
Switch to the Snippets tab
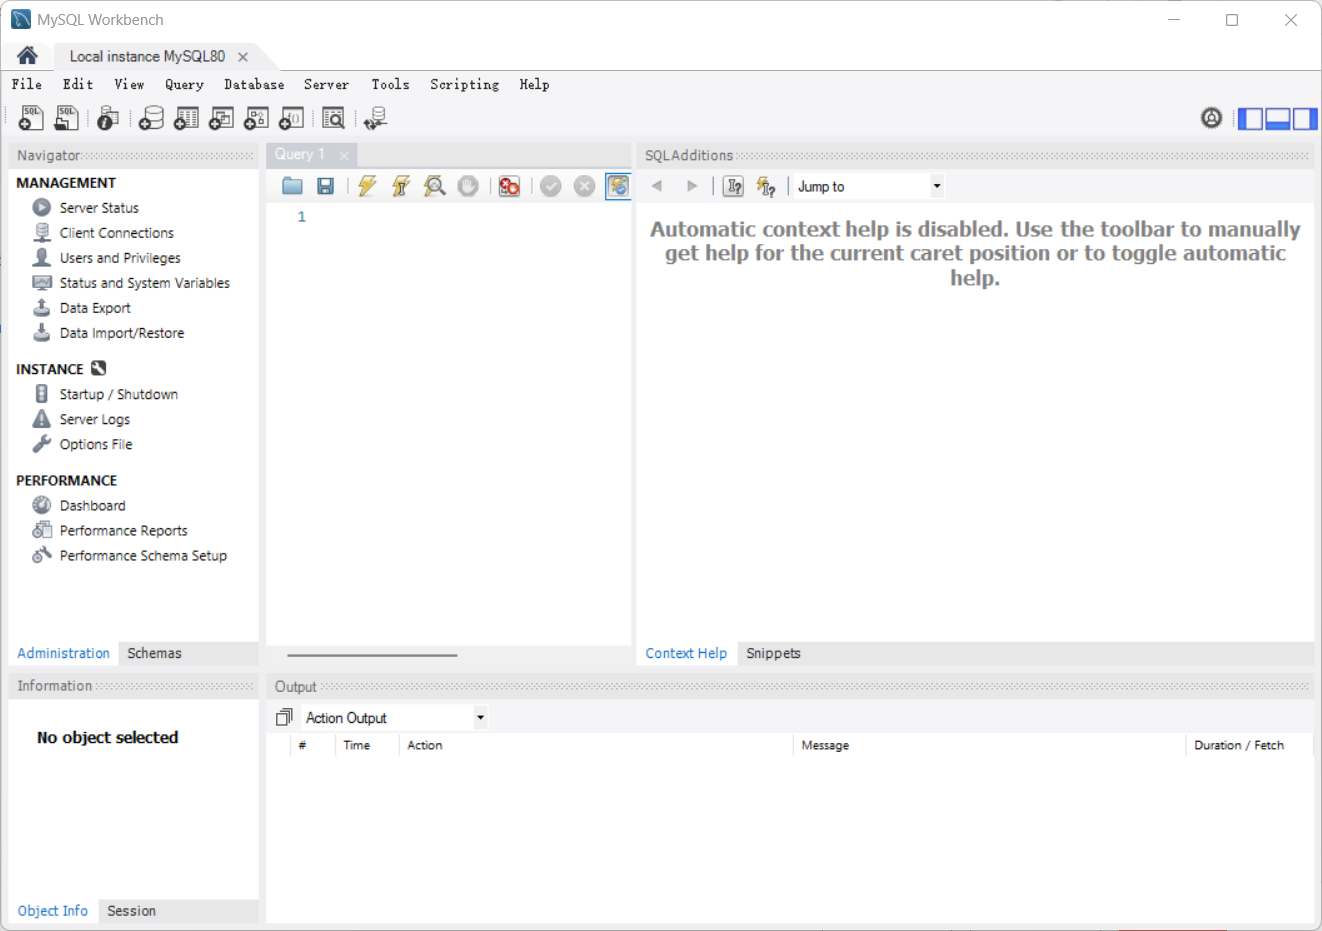(773, 653)
